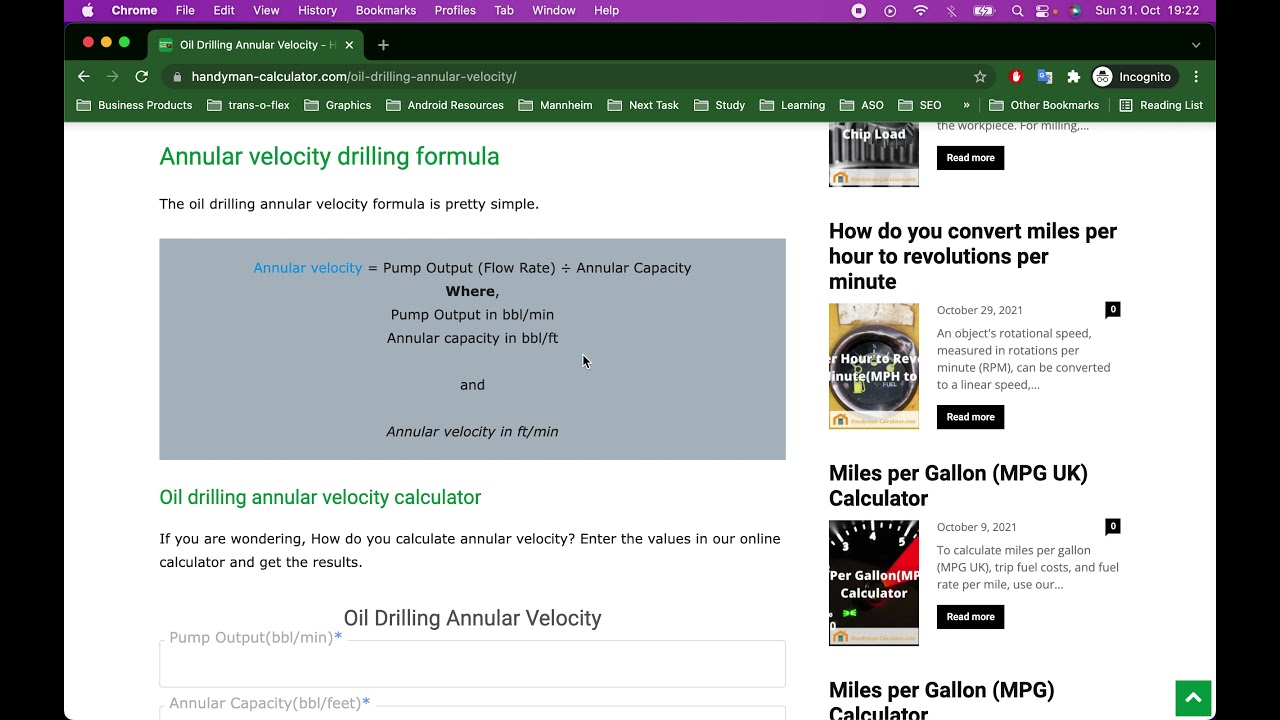Open a new tab with plus icon

coord(383,45)
